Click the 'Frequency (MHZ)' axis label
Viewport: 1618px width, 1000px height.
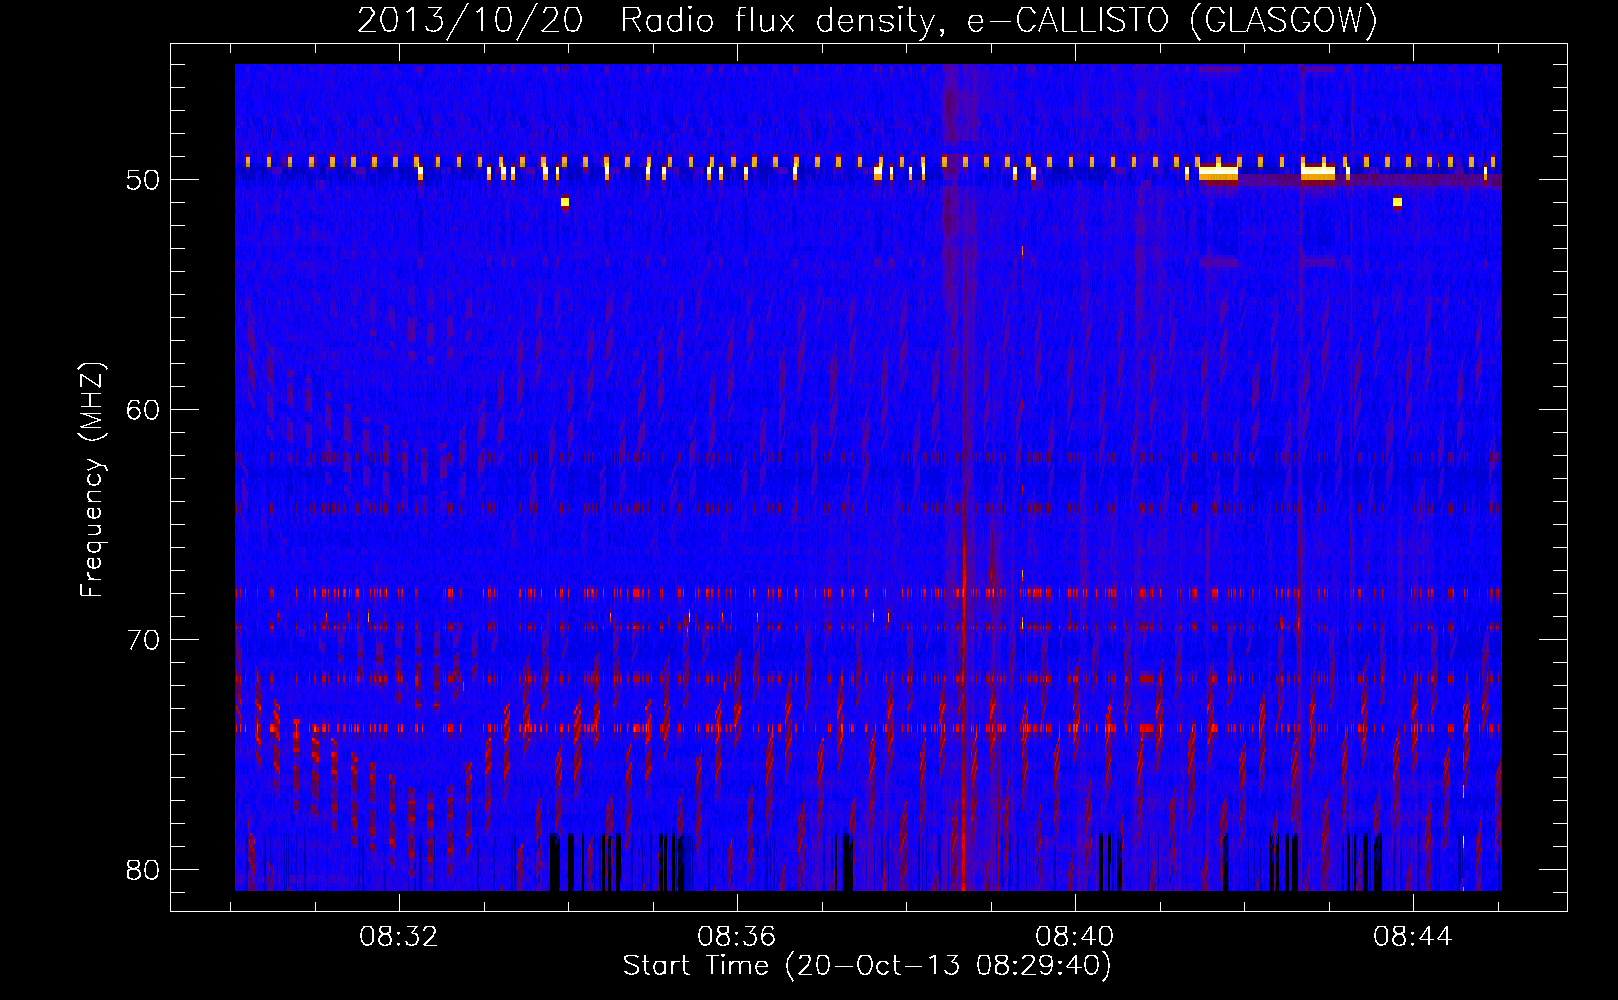tap(92, 480)
